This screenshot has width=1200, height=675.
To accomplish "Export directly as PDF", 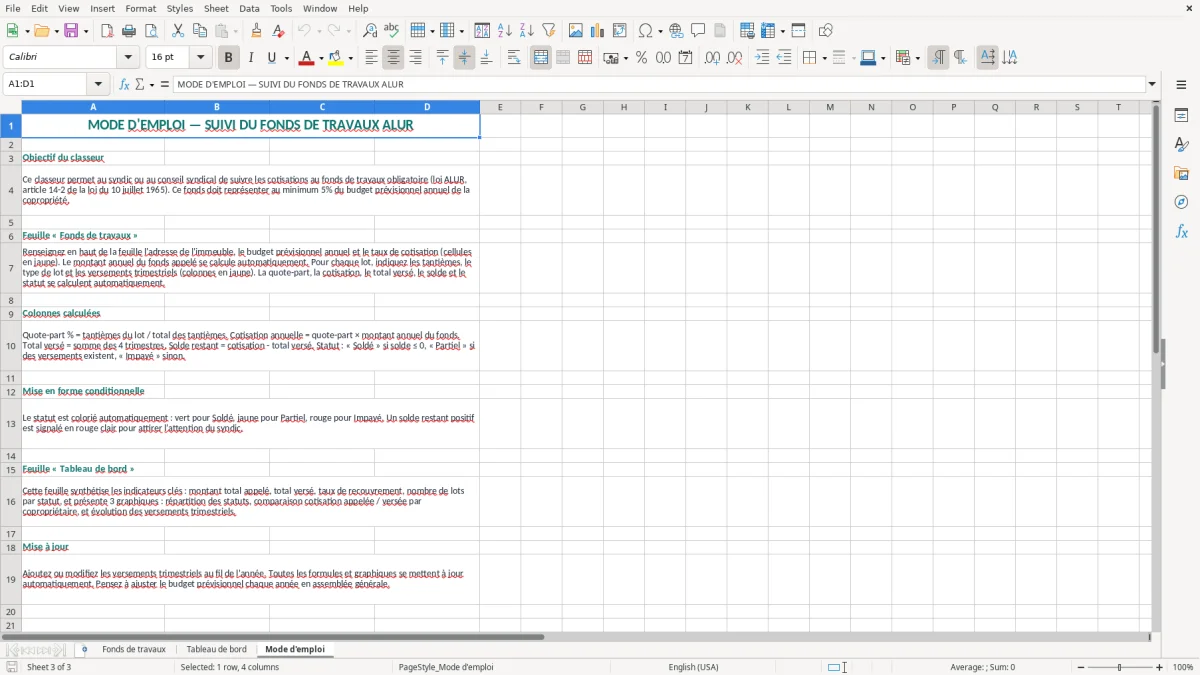I will coord(107,31).
